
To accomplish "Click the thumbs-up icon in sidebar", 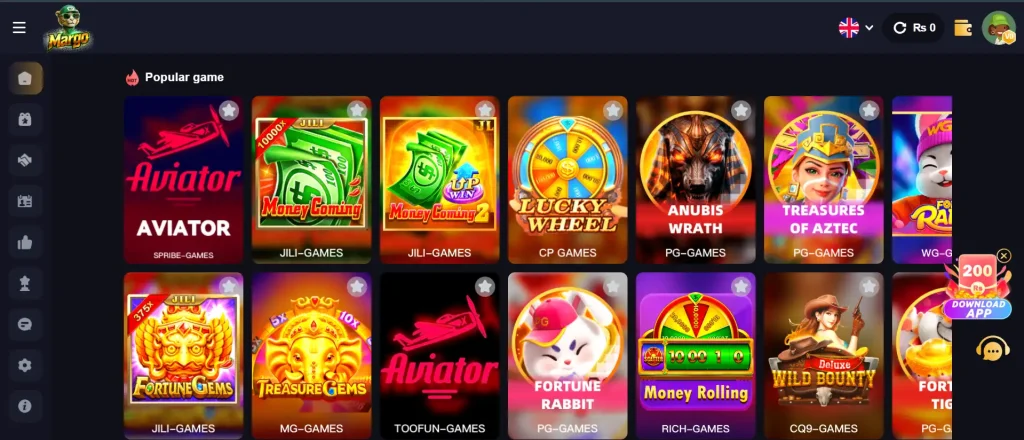I will point(25,243).
